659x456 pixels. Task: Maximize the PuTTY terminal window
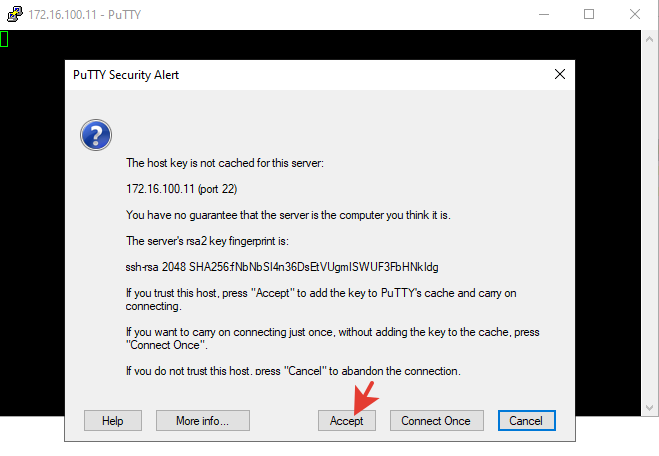[589, 14]
